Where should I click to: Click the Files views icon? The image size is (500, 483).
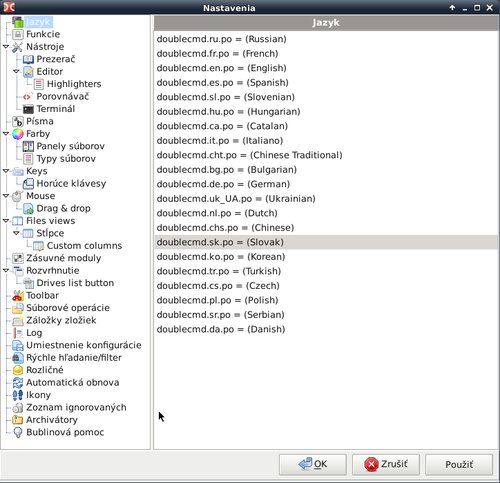[x=18, y=221]
